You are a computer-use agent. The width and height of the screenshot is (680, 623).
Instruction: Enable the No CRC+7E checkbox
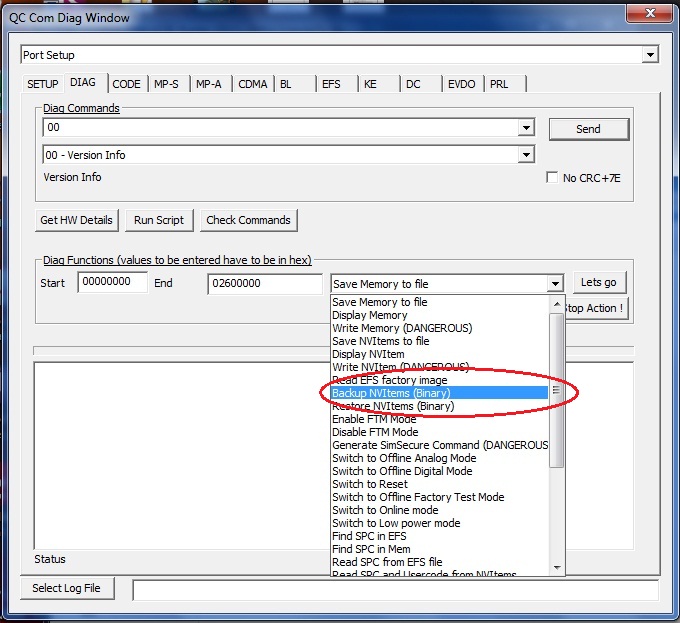pyautogui.click(x=552, y=178)
